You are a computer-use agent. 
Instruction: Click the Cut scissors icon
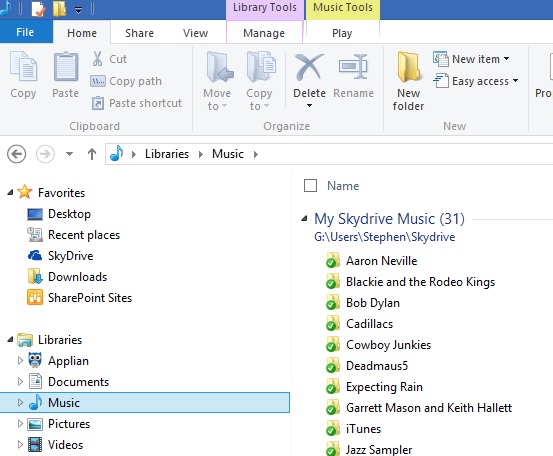97,59
